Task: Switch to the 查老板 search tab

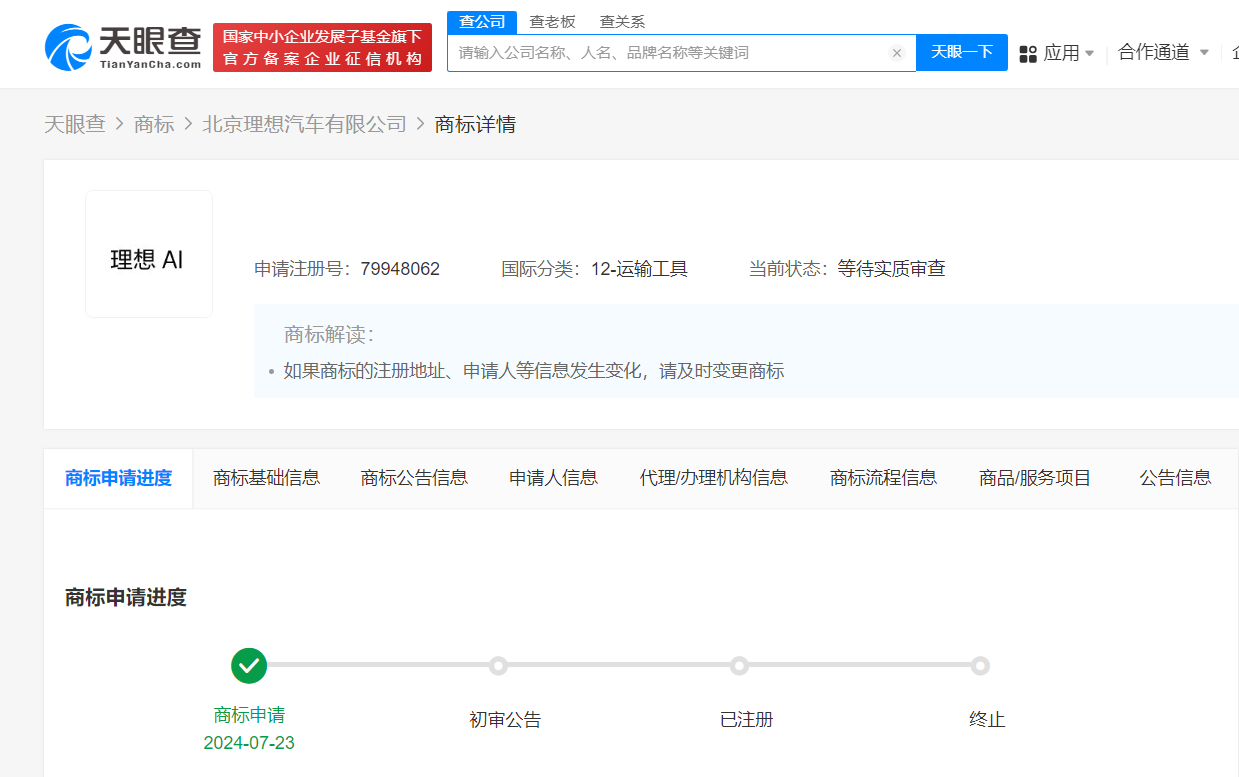Action: pos(553,20)
